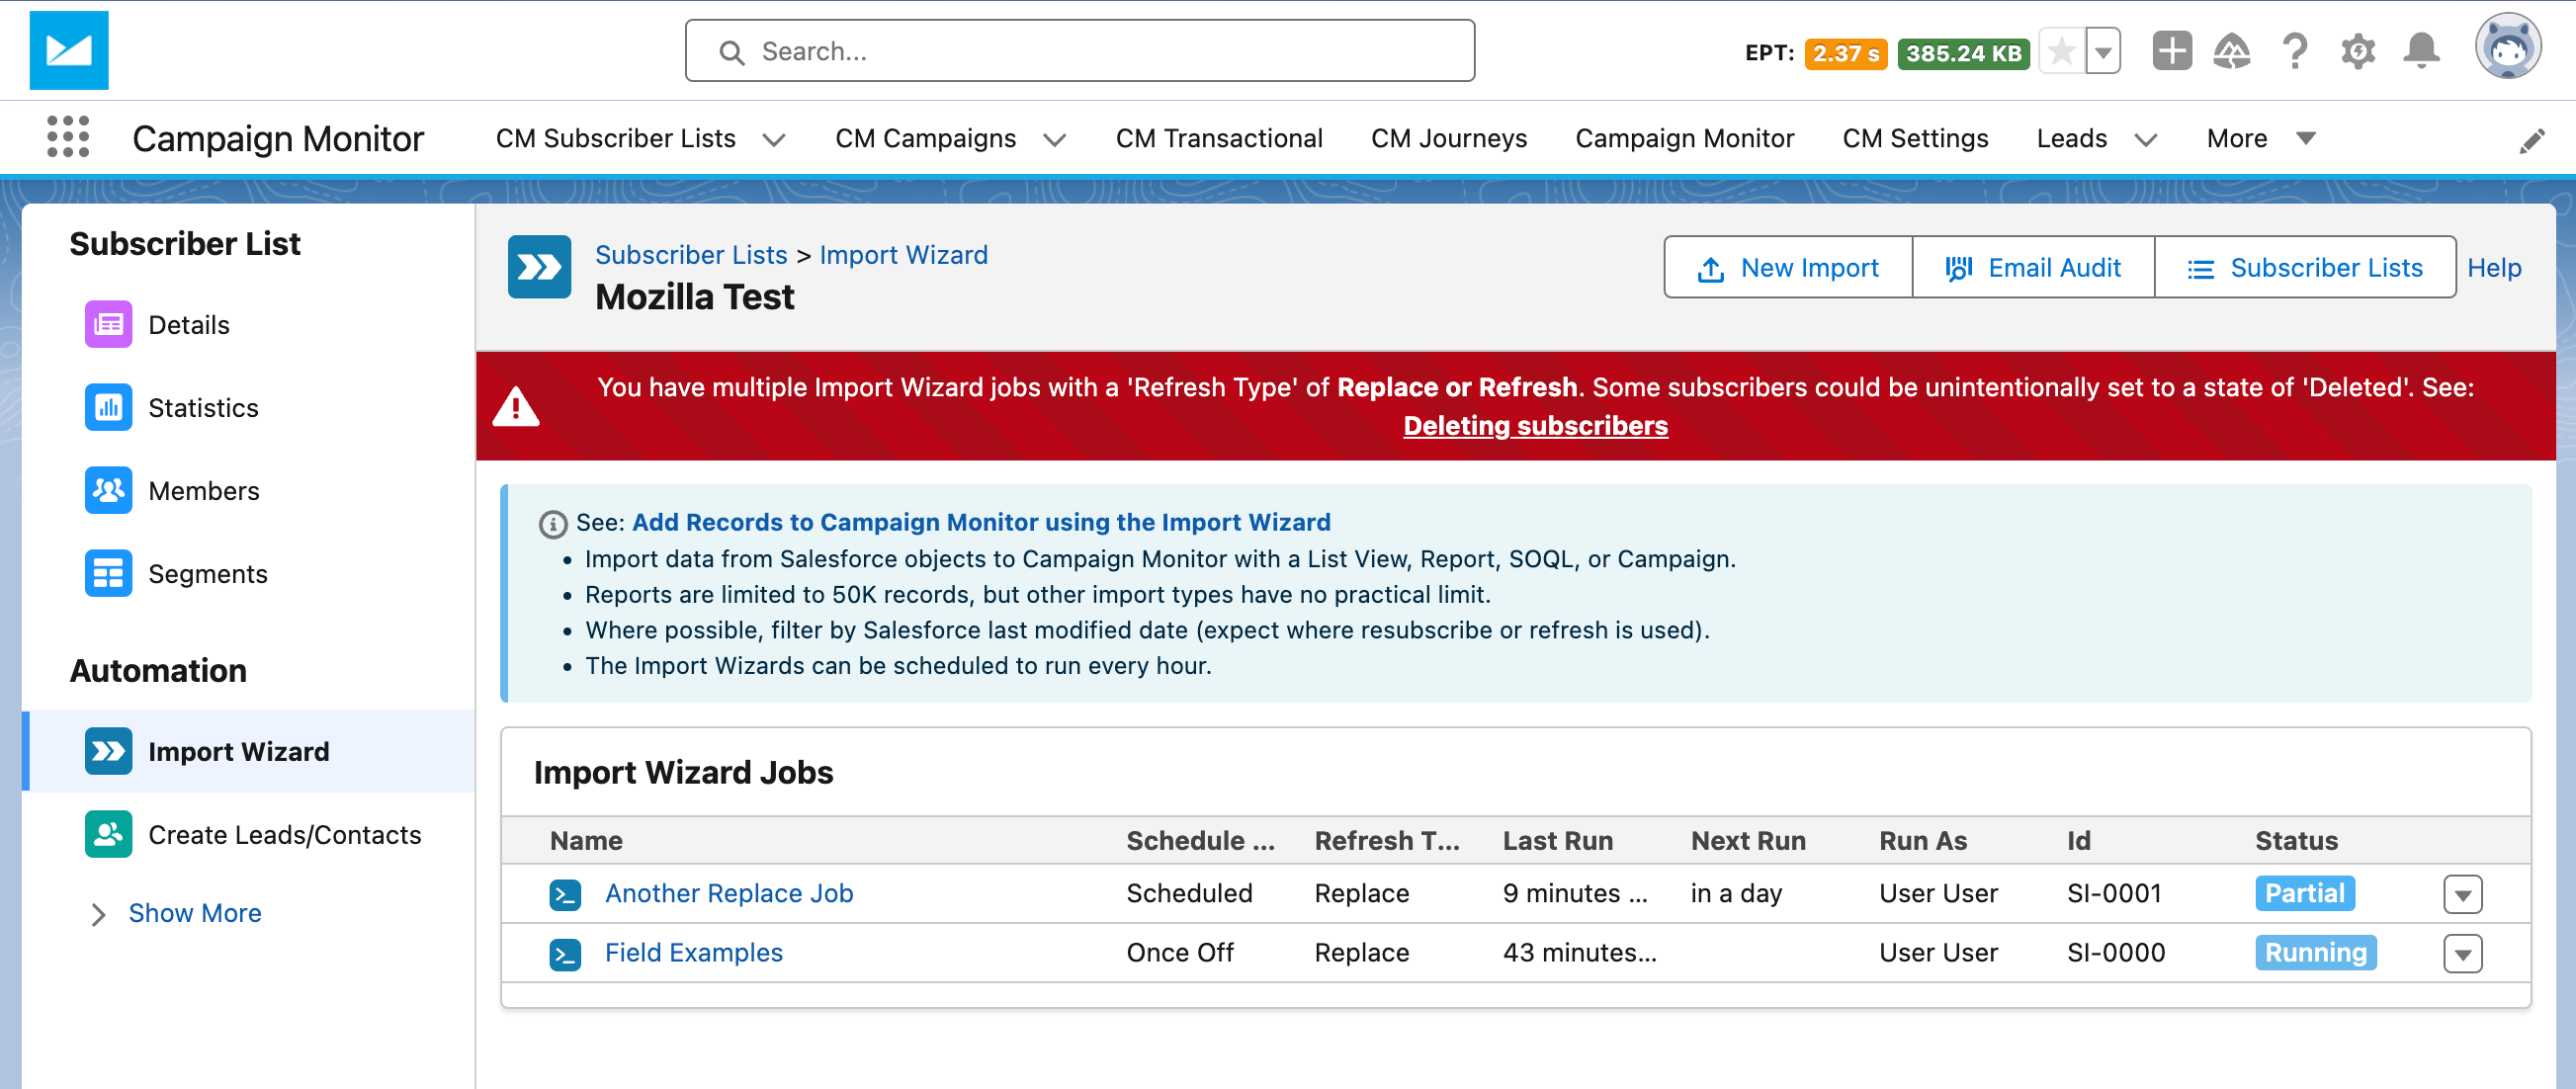Click the EPT 2.37 s badge

1845,53
